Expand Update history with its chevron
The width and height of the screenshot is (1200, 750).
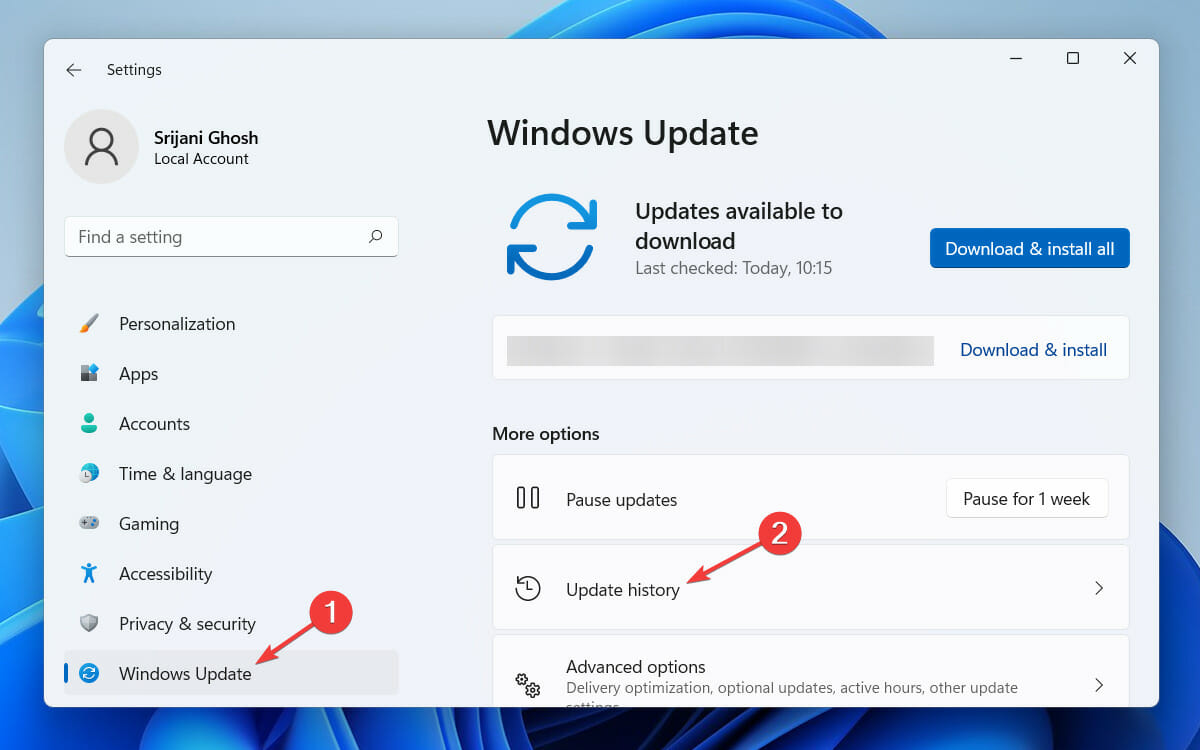click(x=1098, y=588)
